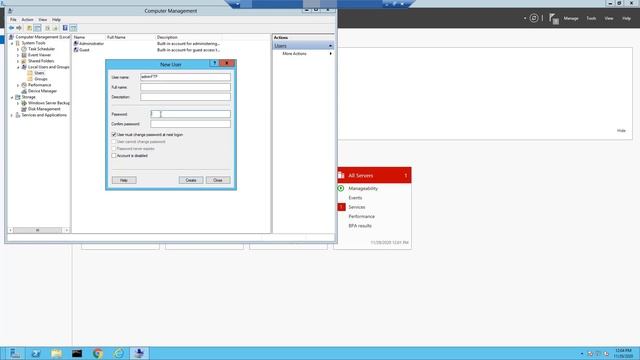The height and width of the screenshot is (360, 640).
Task: Go forward with the toolbar Forward arrow
Action: 19,28
